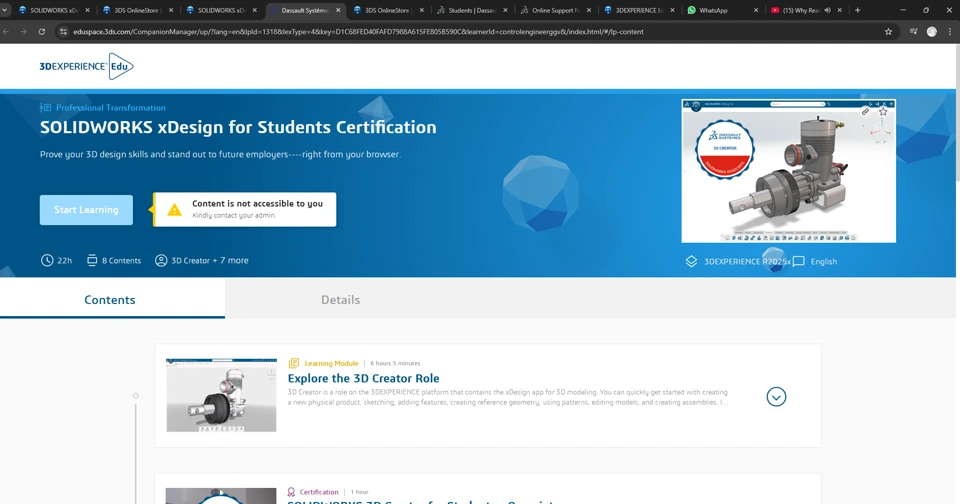Click the user icon beside 3D Creator

point(161,260)
